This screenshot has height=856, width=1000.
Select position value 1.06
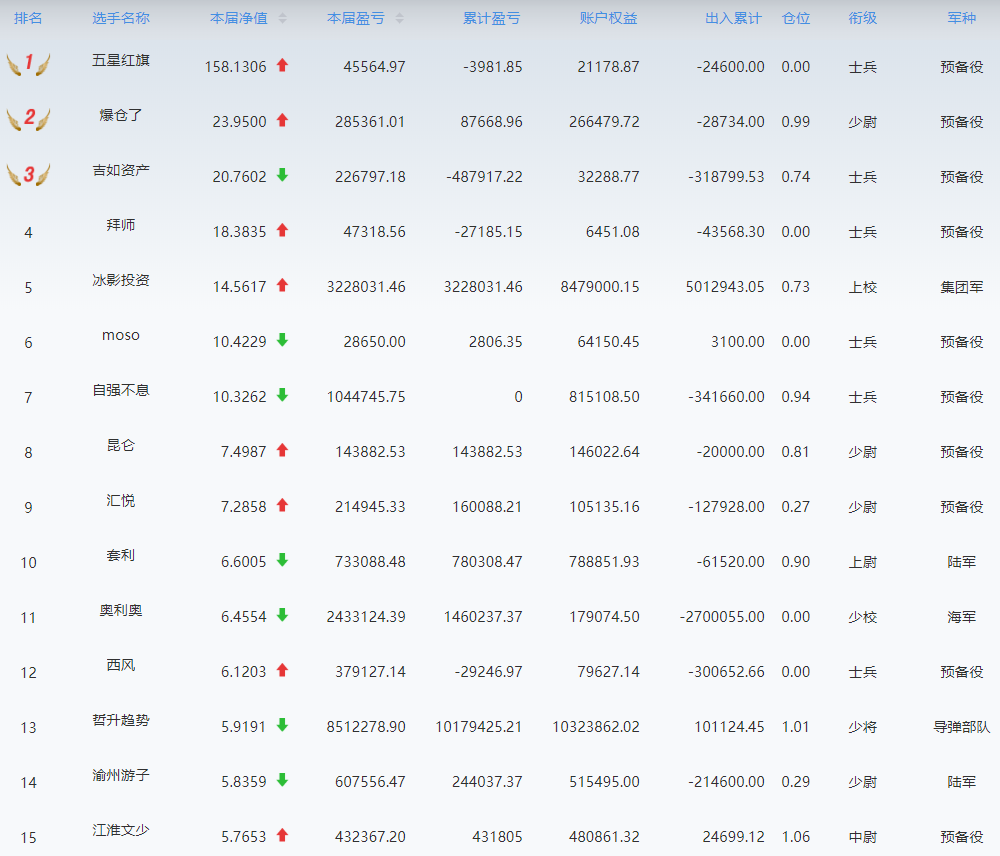click(796, 837)
